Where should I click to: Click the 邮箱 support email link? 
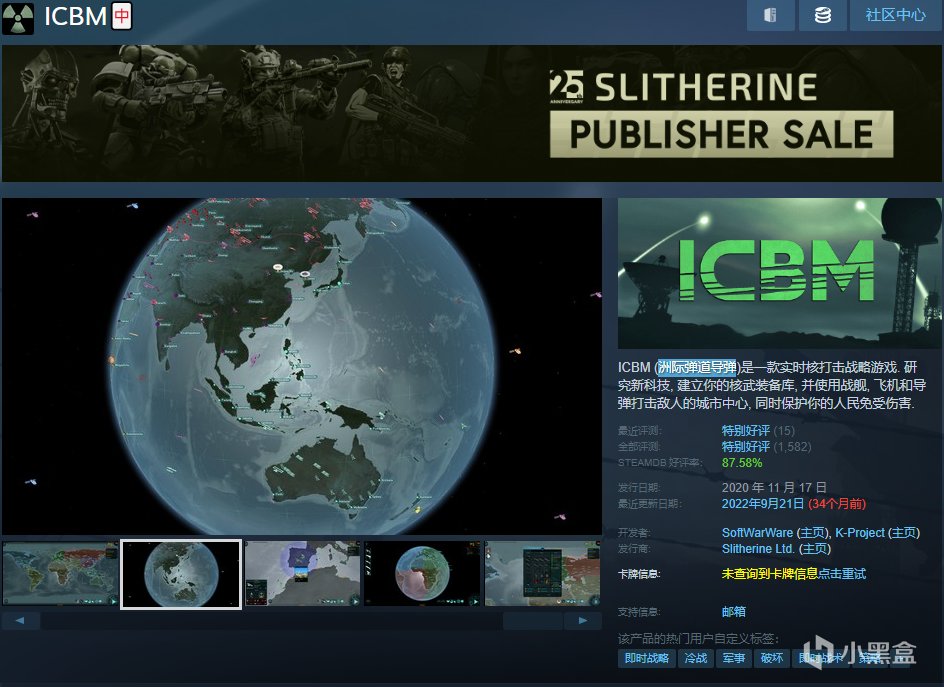tap(733, 612)
